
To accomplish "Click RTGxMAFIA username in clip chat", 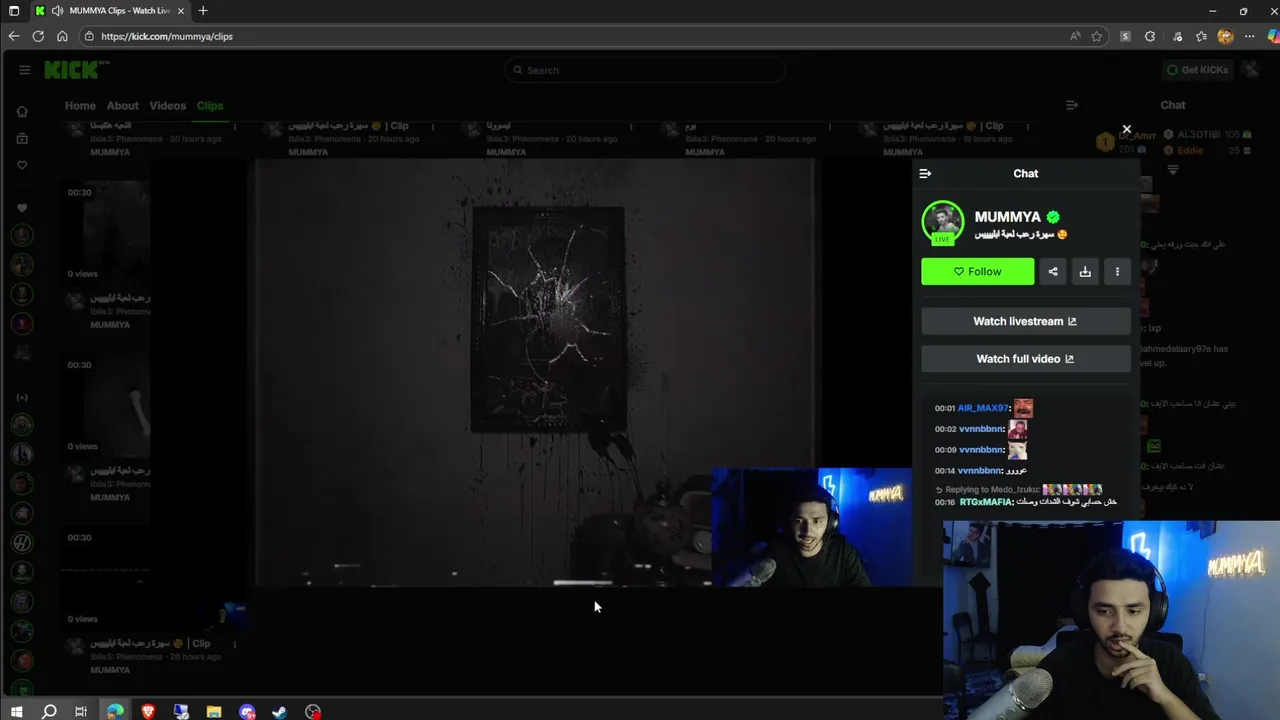I will (986, 502).
